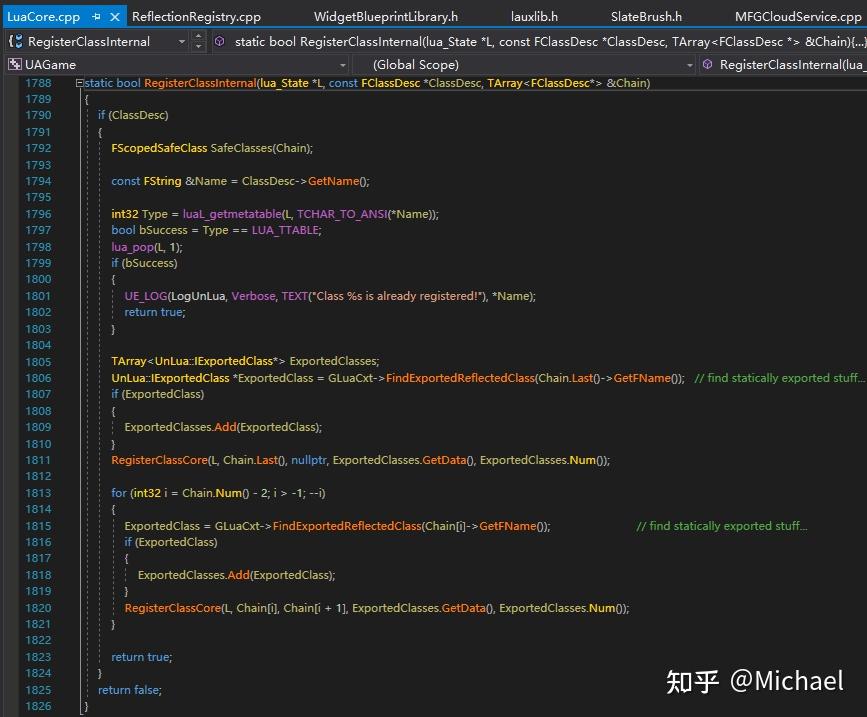Click the namespace braces icon beside RegisterClassInternal
This screenshot has width=867, height=717.
(x=15, y=41)
